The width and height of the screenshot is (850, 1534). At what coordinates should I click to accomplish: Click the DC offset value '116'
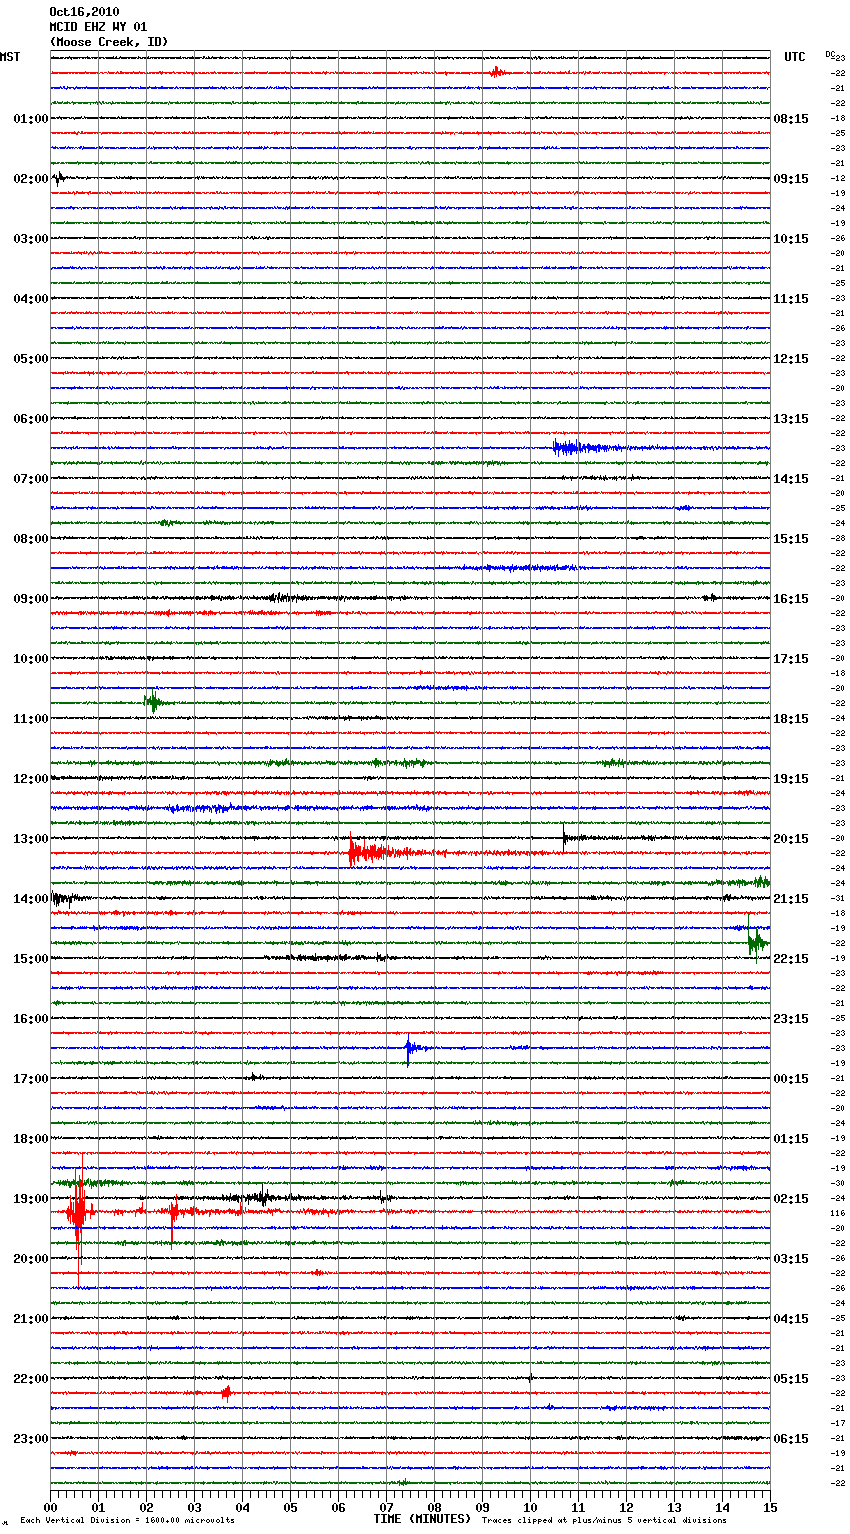click(838, 1213)
